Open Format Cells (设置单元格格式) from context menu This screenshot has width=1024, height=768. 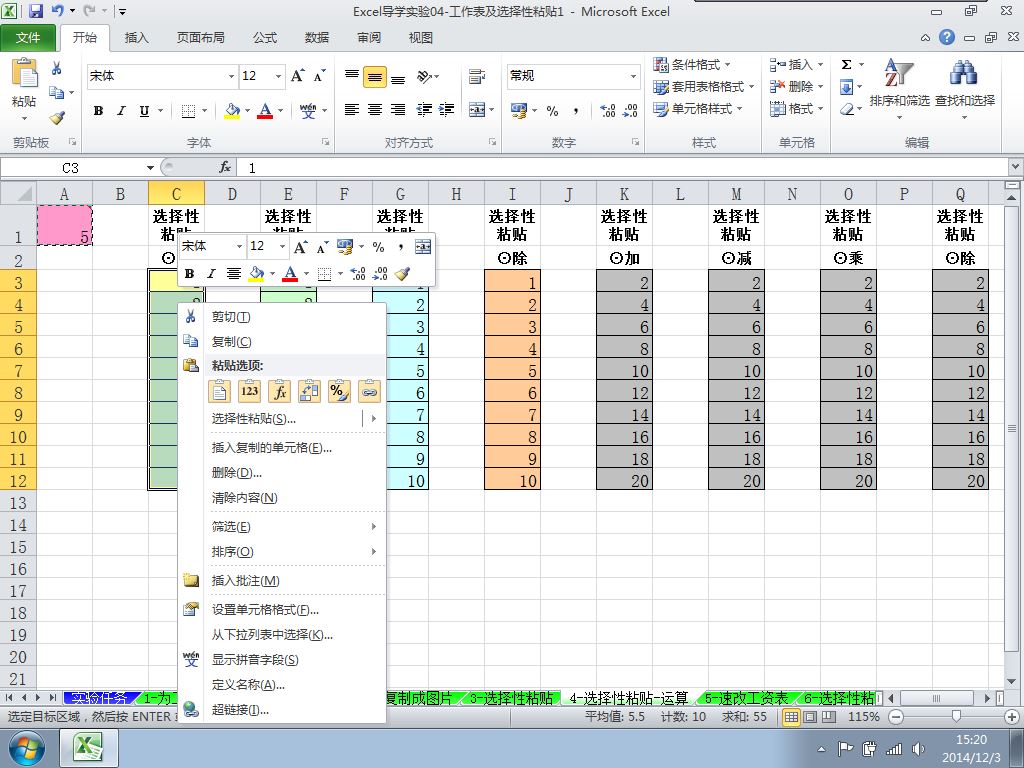click(x=282, y=610)
